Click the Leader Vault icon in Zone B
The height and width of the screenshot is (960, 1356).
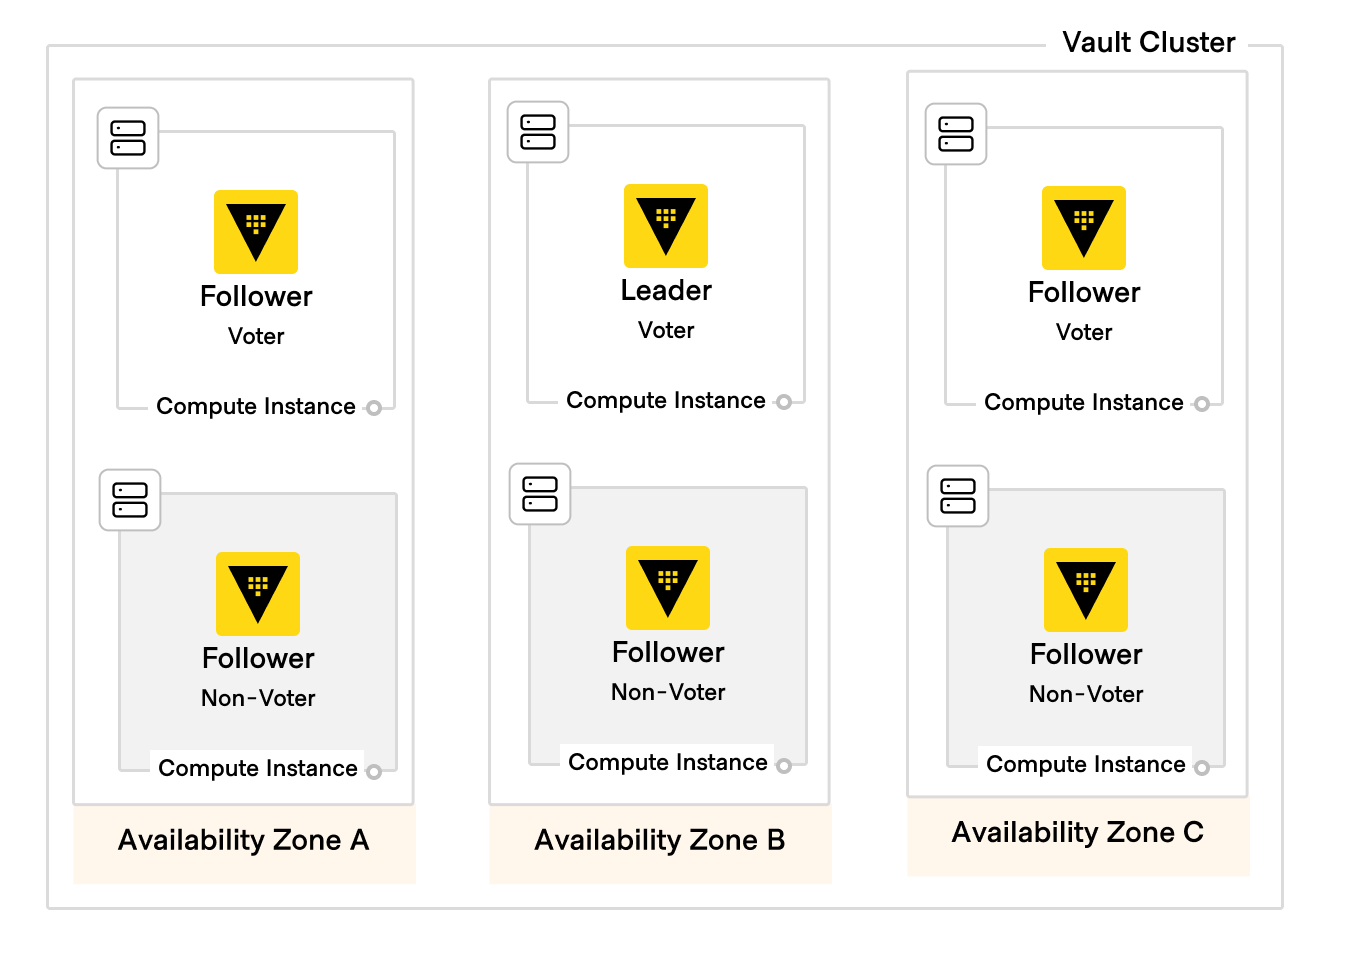[666, 226]
